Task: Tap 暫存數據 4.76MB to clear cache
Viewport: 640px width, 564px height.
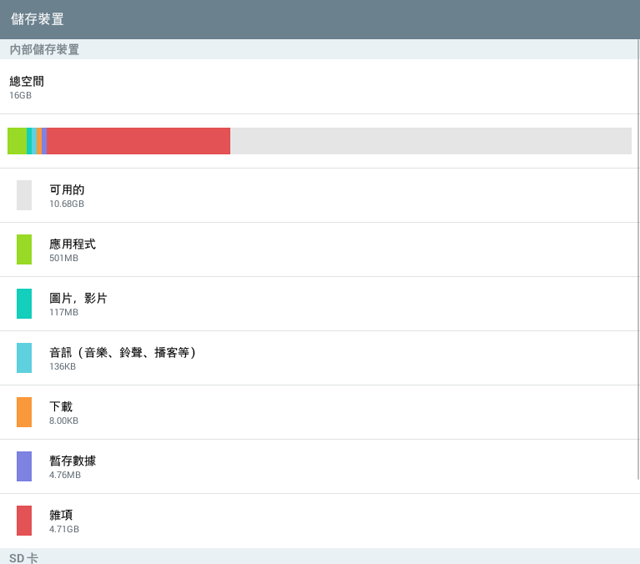Action: 319,467
